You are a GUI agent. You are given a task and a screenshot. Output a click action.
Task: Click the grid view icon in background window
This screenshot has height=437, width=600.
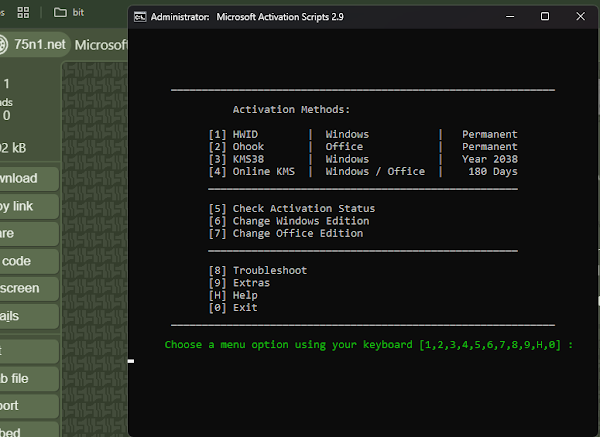23,13
